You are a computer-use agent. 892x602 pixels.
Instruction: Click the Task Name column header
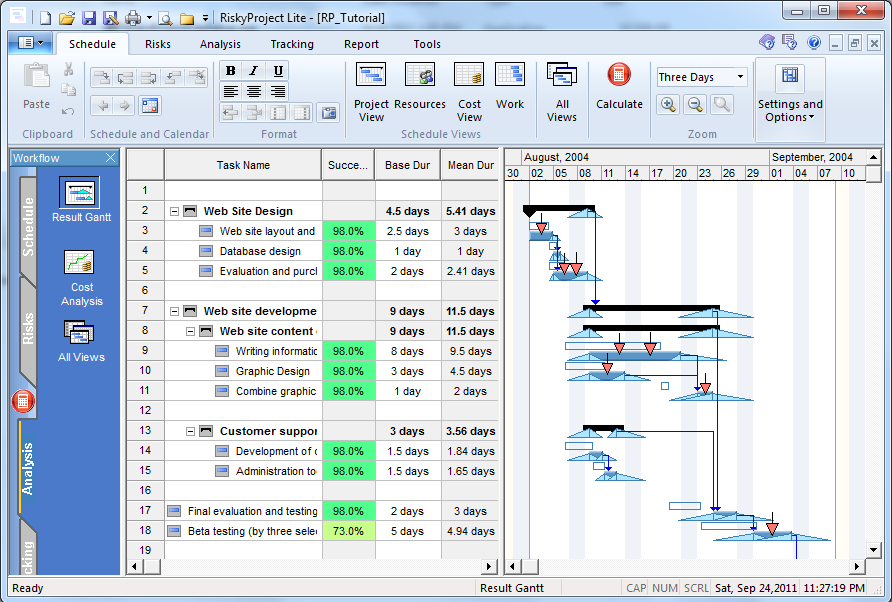pos(243,165)
